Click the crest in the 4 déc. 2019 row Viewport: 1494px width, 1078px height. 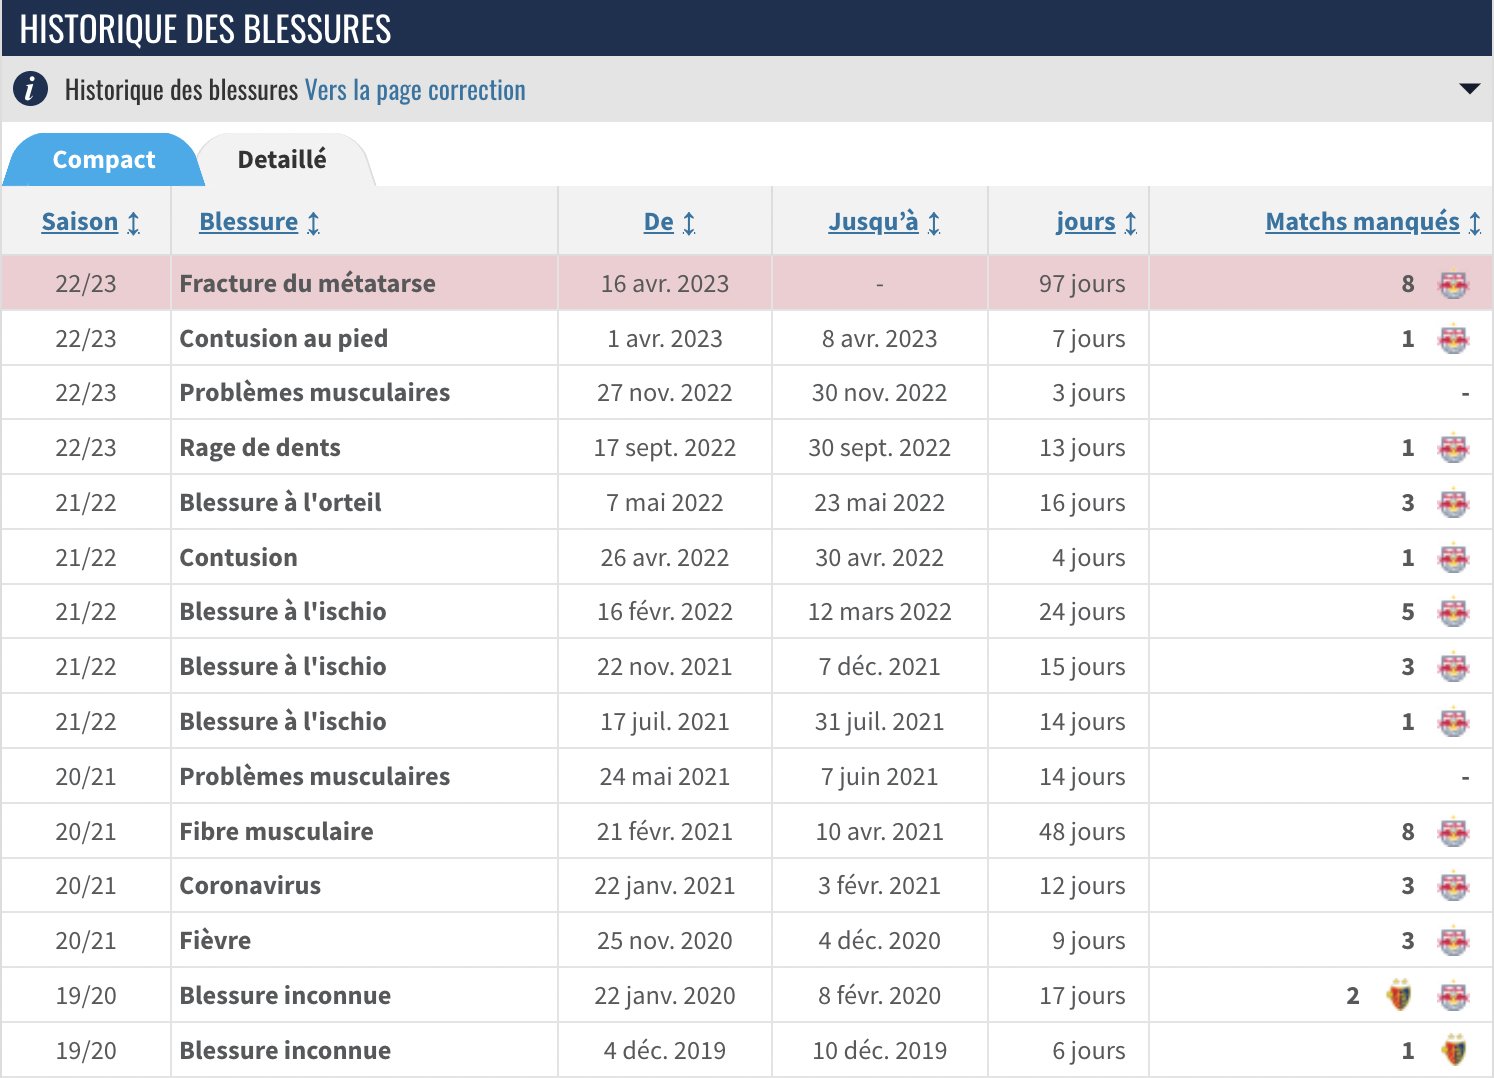1452,1051
